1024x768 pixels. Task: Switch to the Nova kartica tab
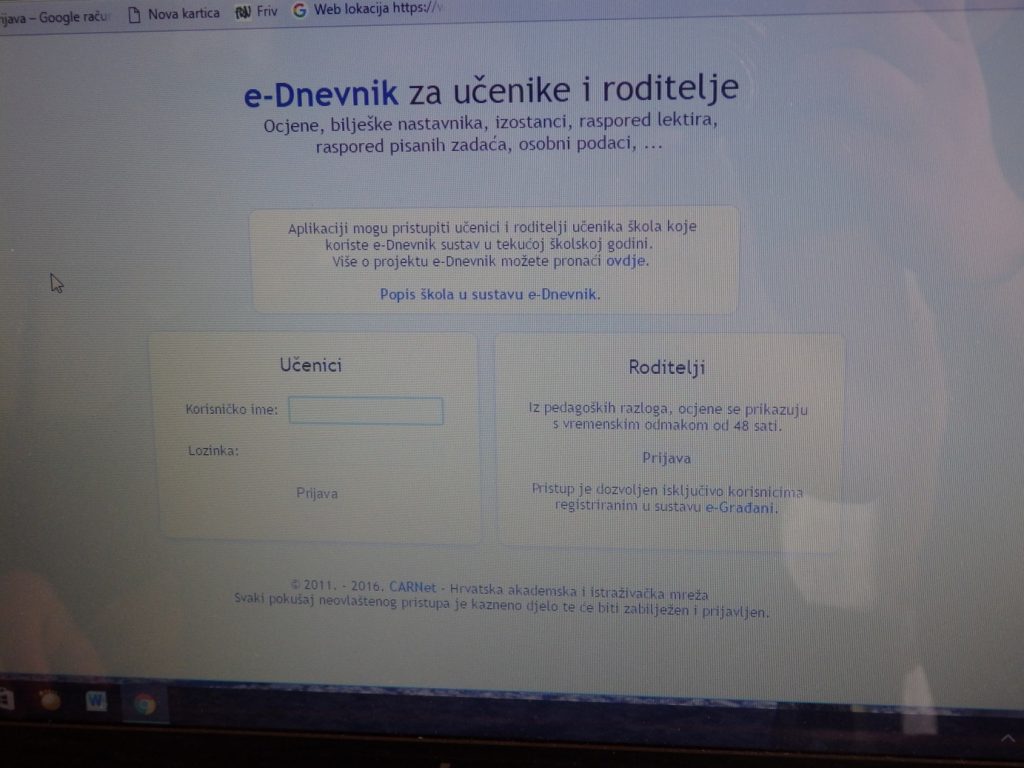[185, 12]
